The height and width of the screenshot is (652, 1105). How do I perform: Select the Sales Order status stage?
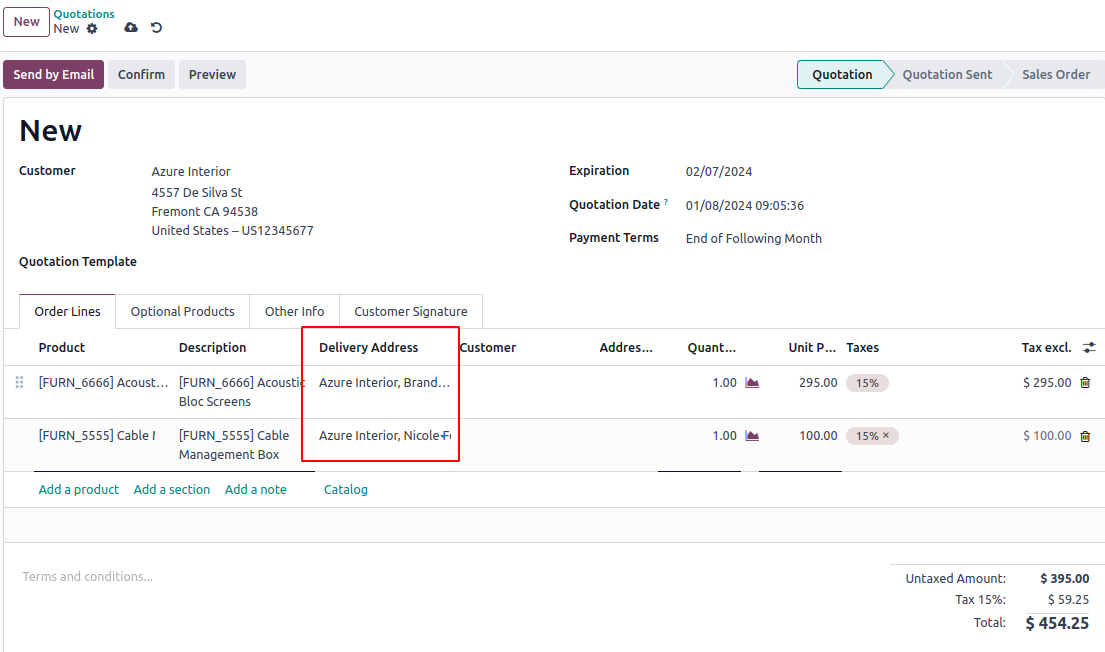click(1056, 75)
